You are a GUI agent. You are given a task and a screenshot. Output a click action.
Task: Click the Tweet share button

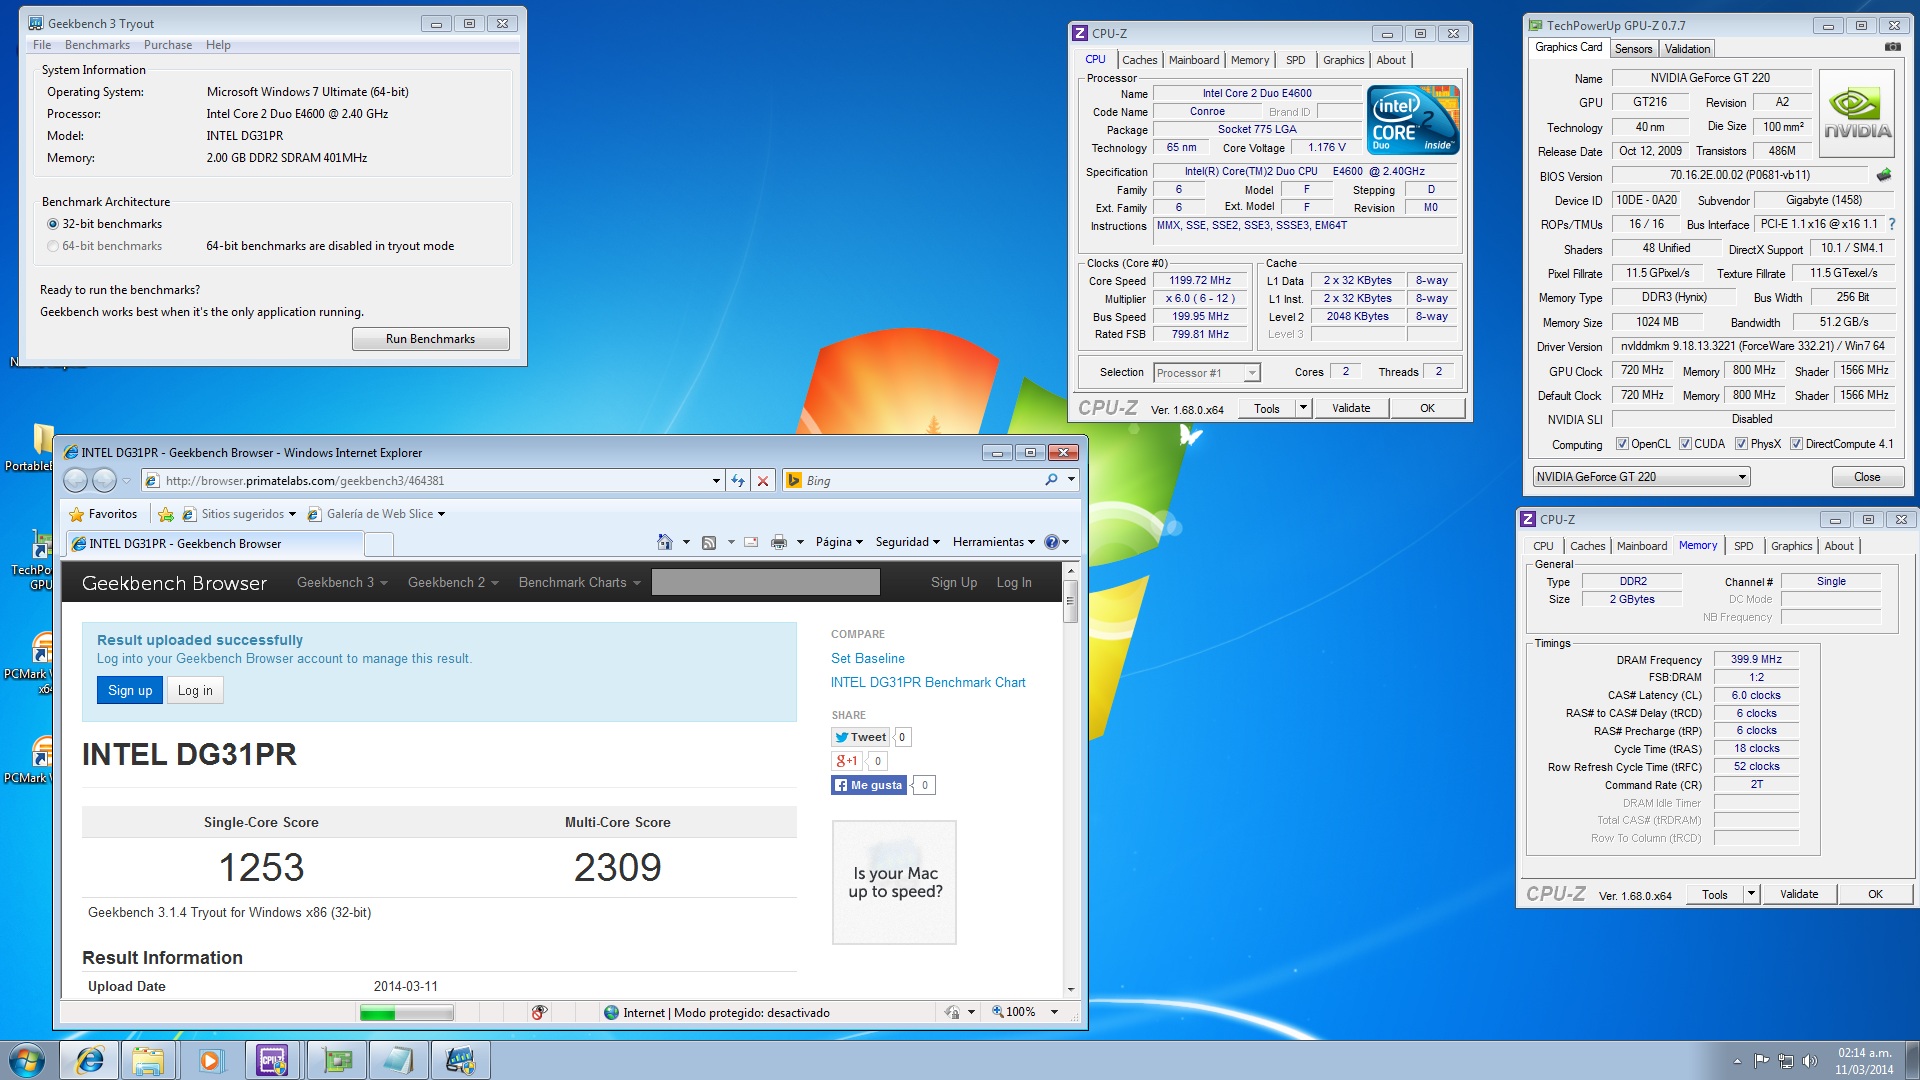point(860,737)
